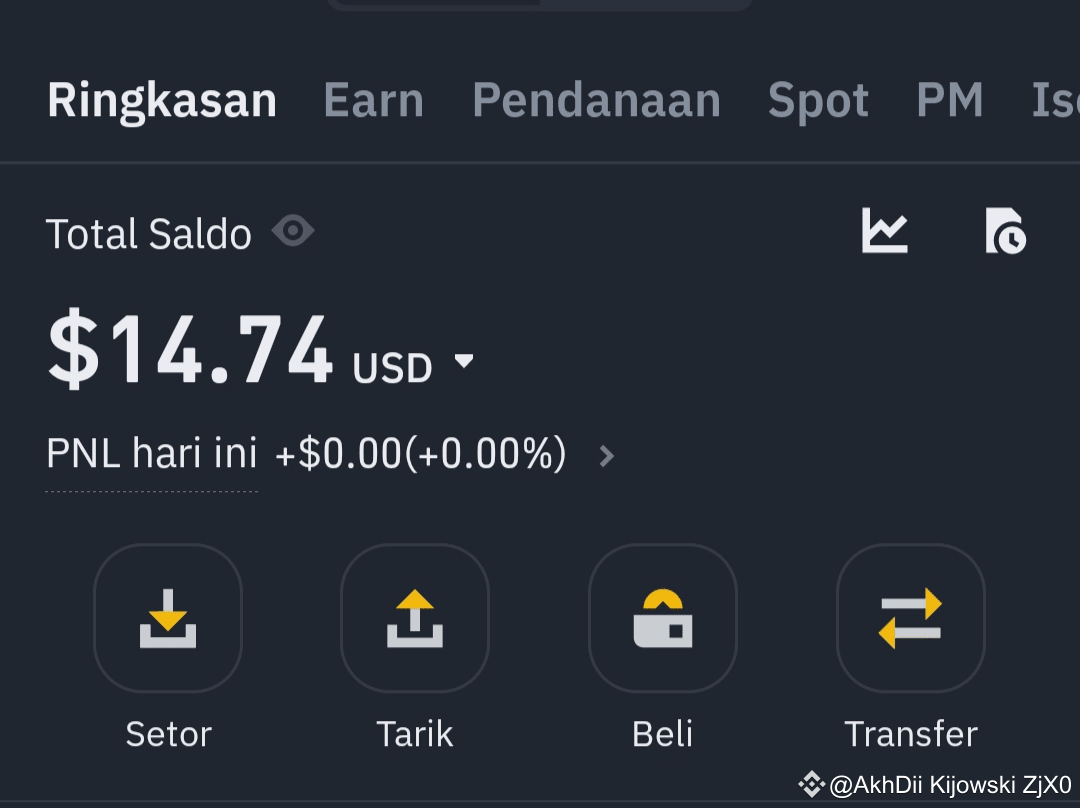Hide balance with the eye icon

pyautogui.click(x=293, y=232)
